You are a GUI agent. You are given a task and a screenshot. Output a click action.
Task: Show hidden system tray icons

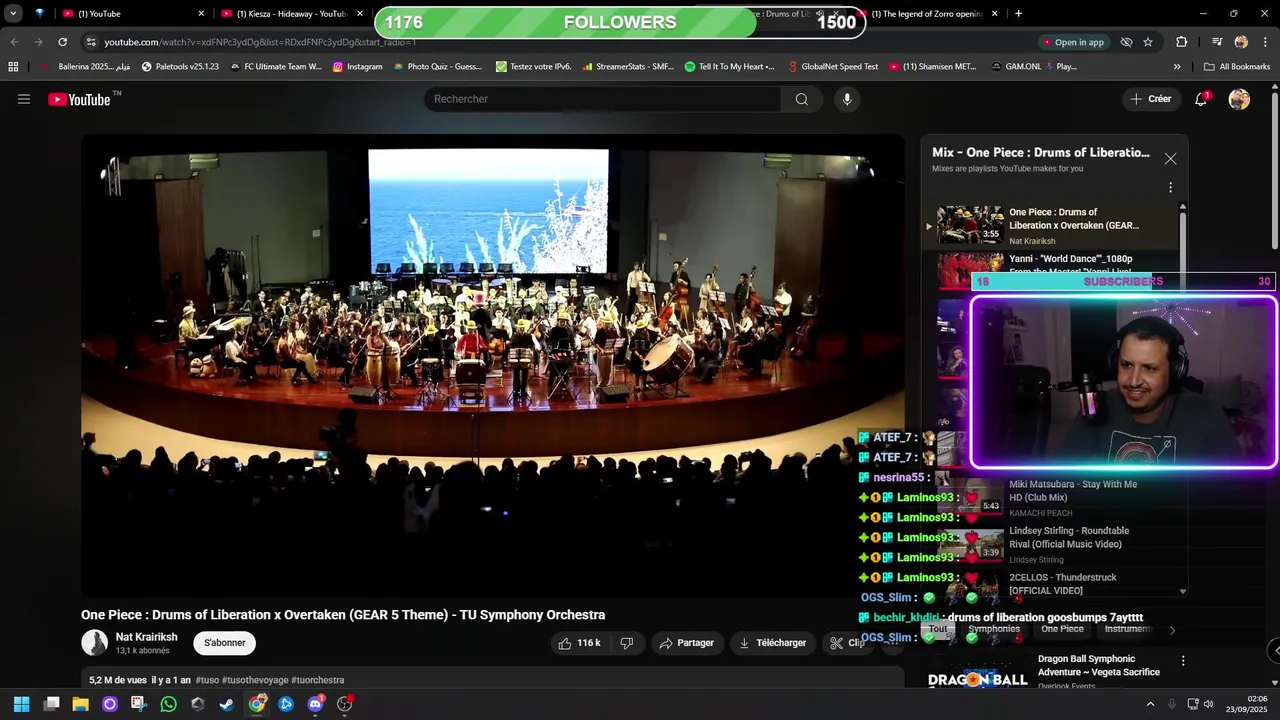coord(1150,704)
